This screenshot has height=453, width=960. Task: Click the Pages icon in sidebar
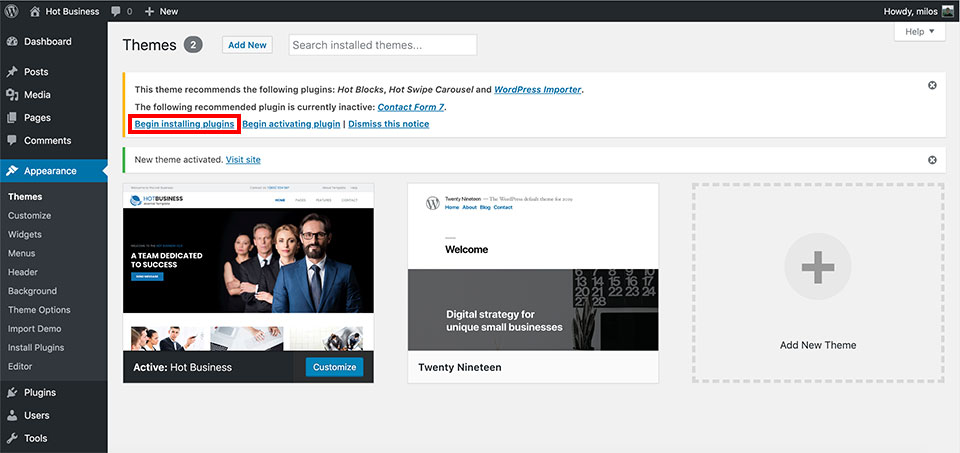tap(12, 118)
